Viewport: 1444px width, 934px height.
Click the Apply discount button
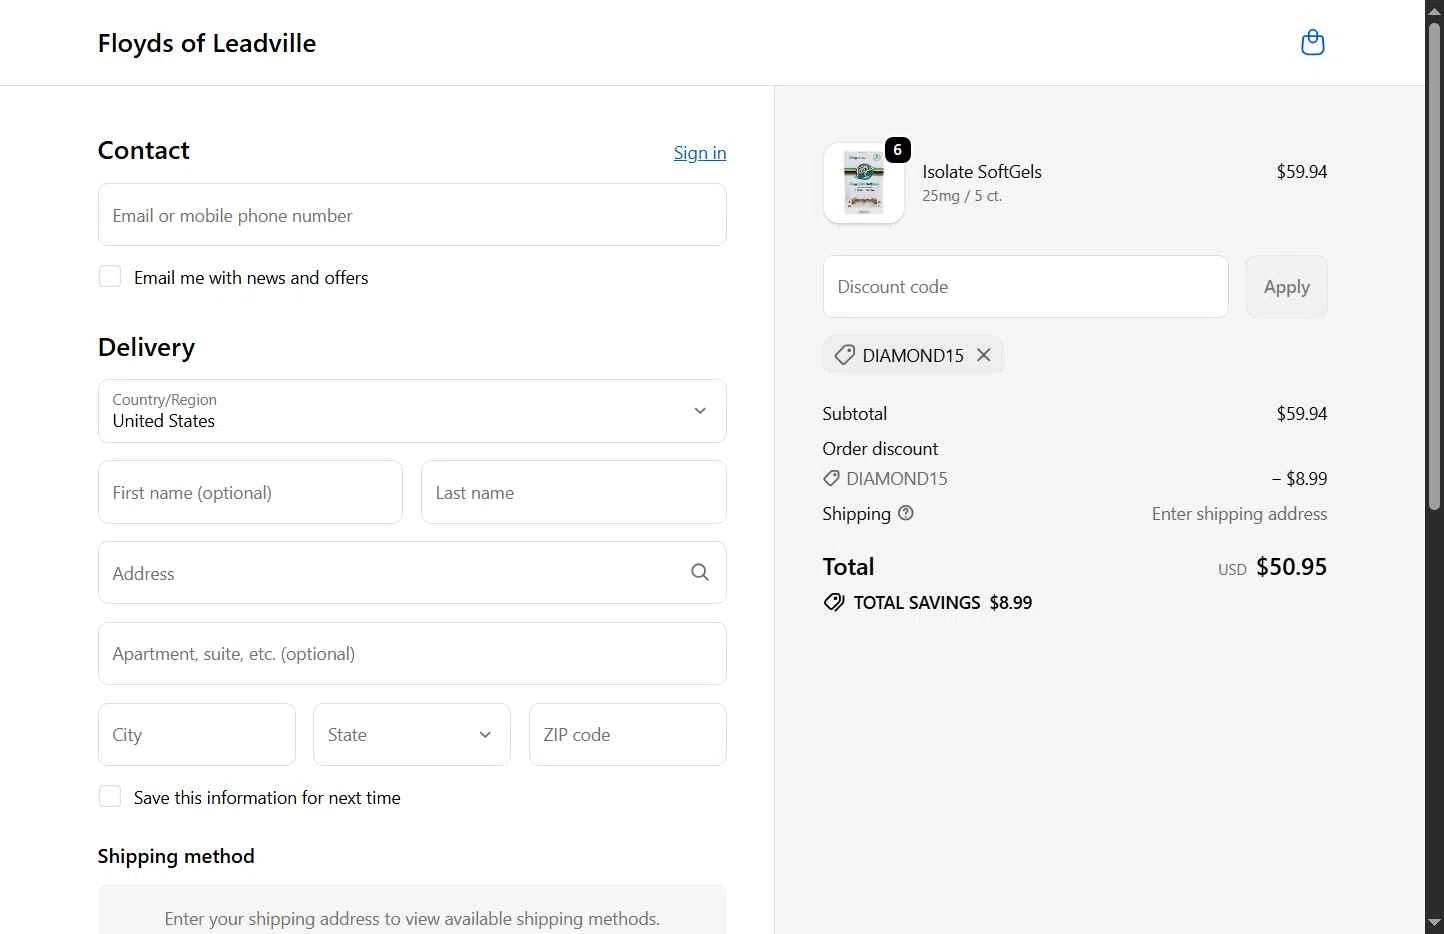click(1287, 287)
